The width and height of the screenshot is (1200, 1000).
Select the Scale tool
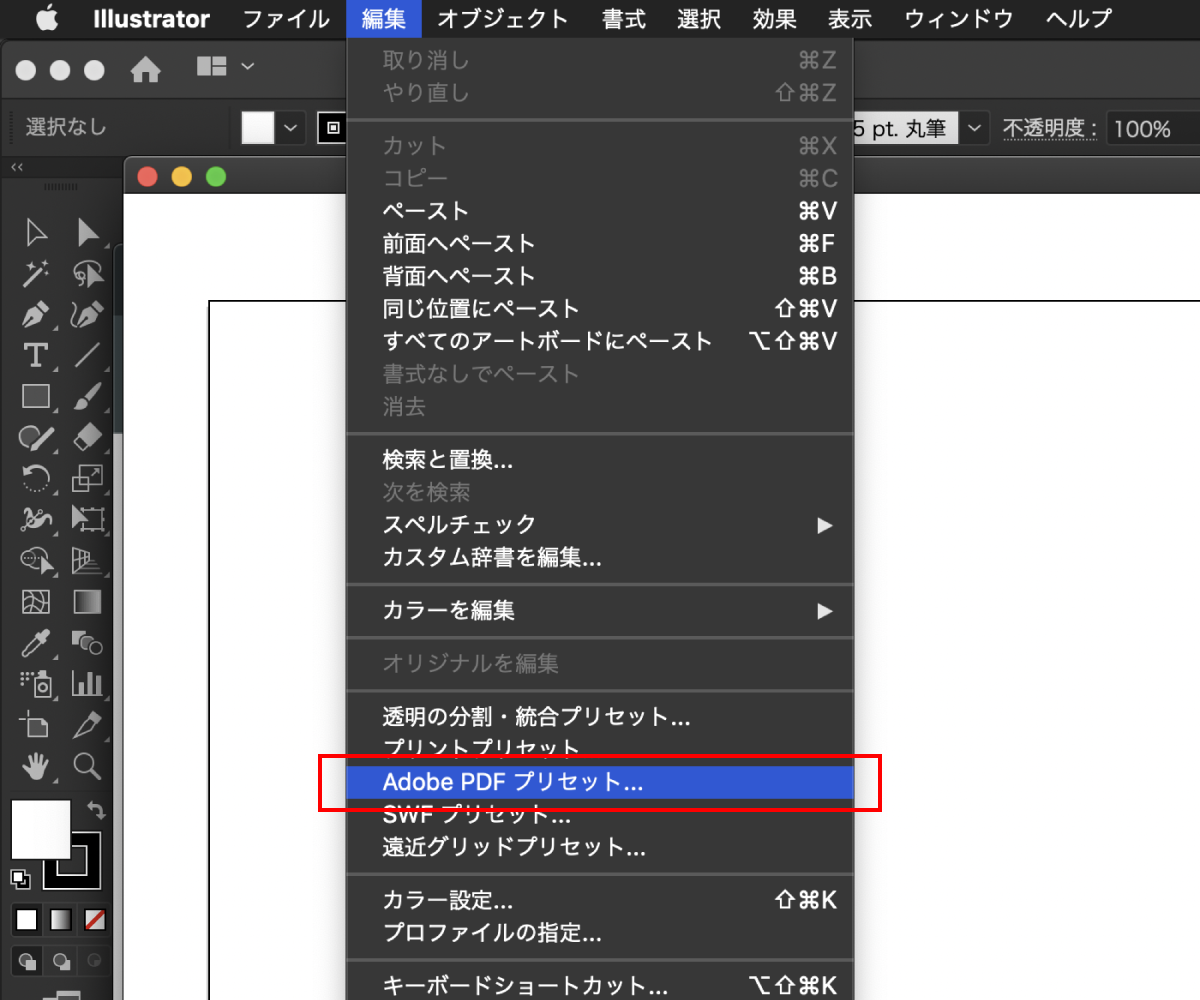[x=88, y=478]
